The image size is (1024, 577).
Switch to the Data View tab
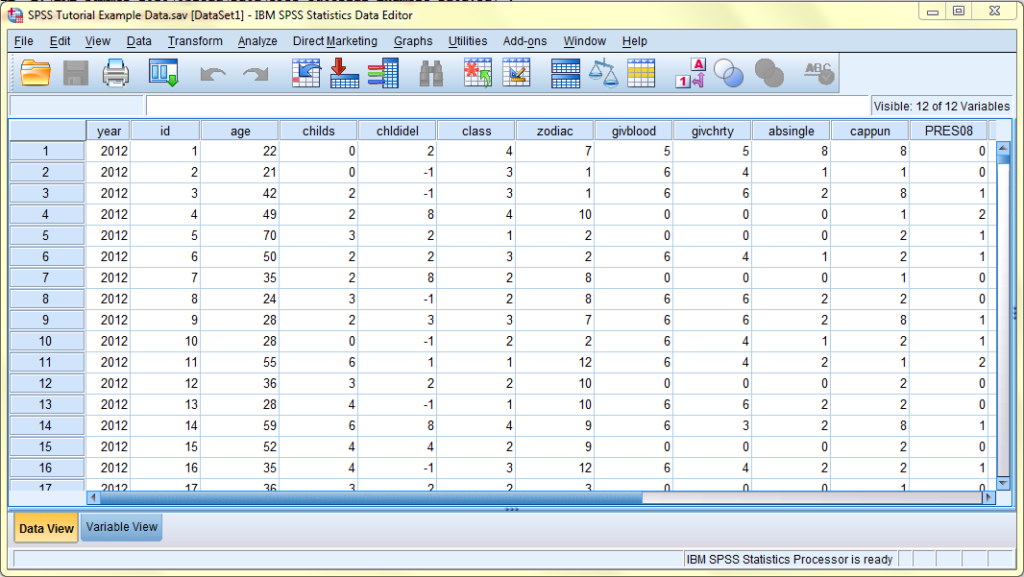[46, 528]
